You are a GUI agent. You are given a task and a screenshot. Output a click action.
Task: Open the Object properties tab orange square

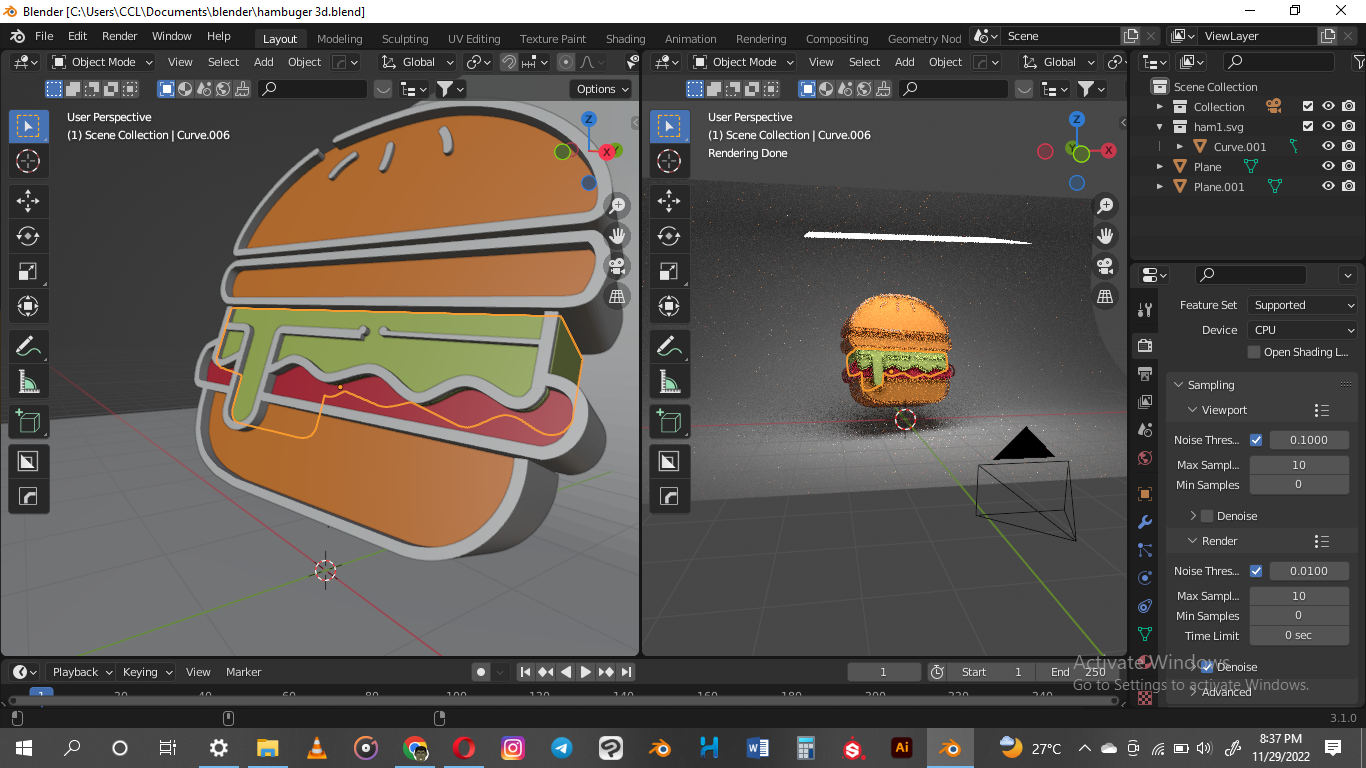[x=1145, y=494]
